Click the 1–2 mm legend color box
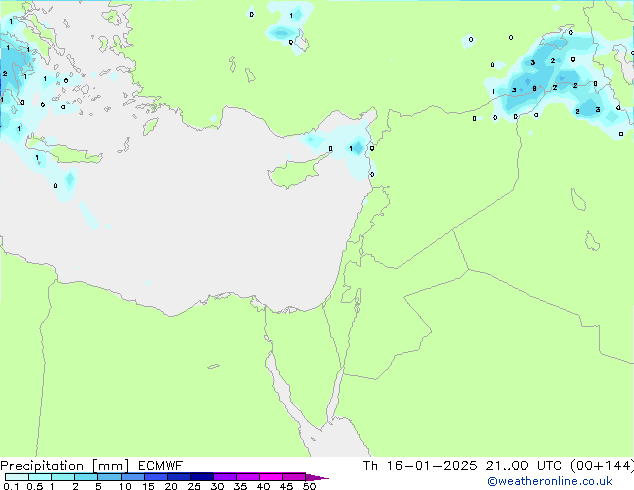Viewport: 634px width, 490px height. click(x=63, y=477)
